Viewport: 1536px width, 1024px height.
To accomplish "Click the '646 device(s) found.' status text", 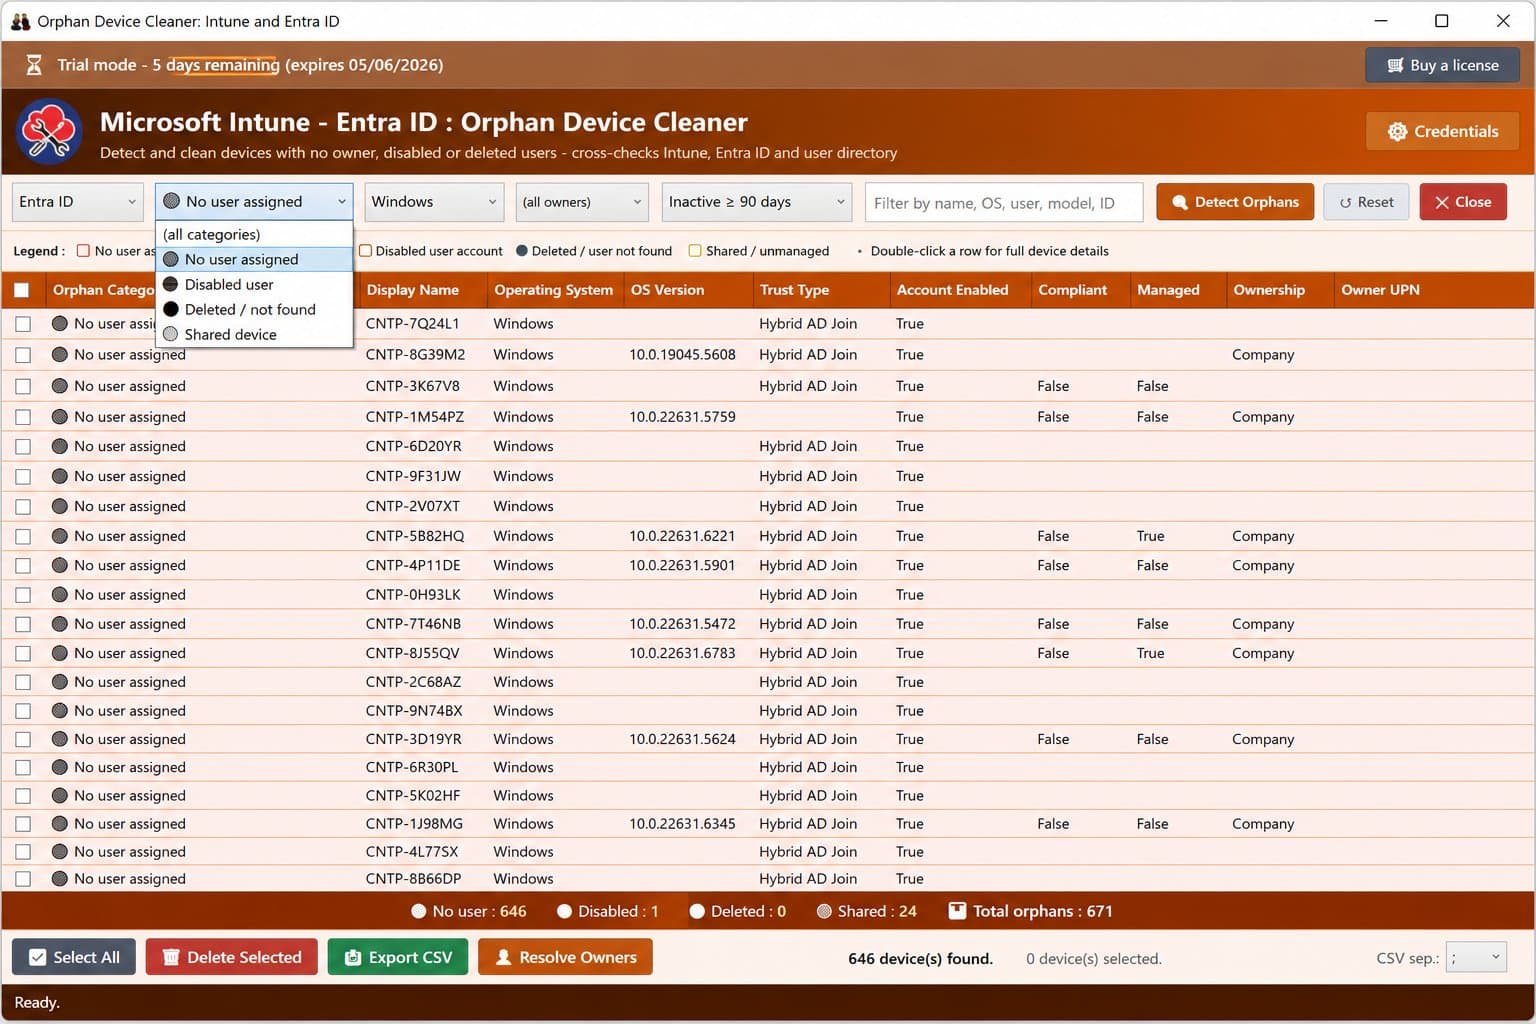I will coord(920,958).
